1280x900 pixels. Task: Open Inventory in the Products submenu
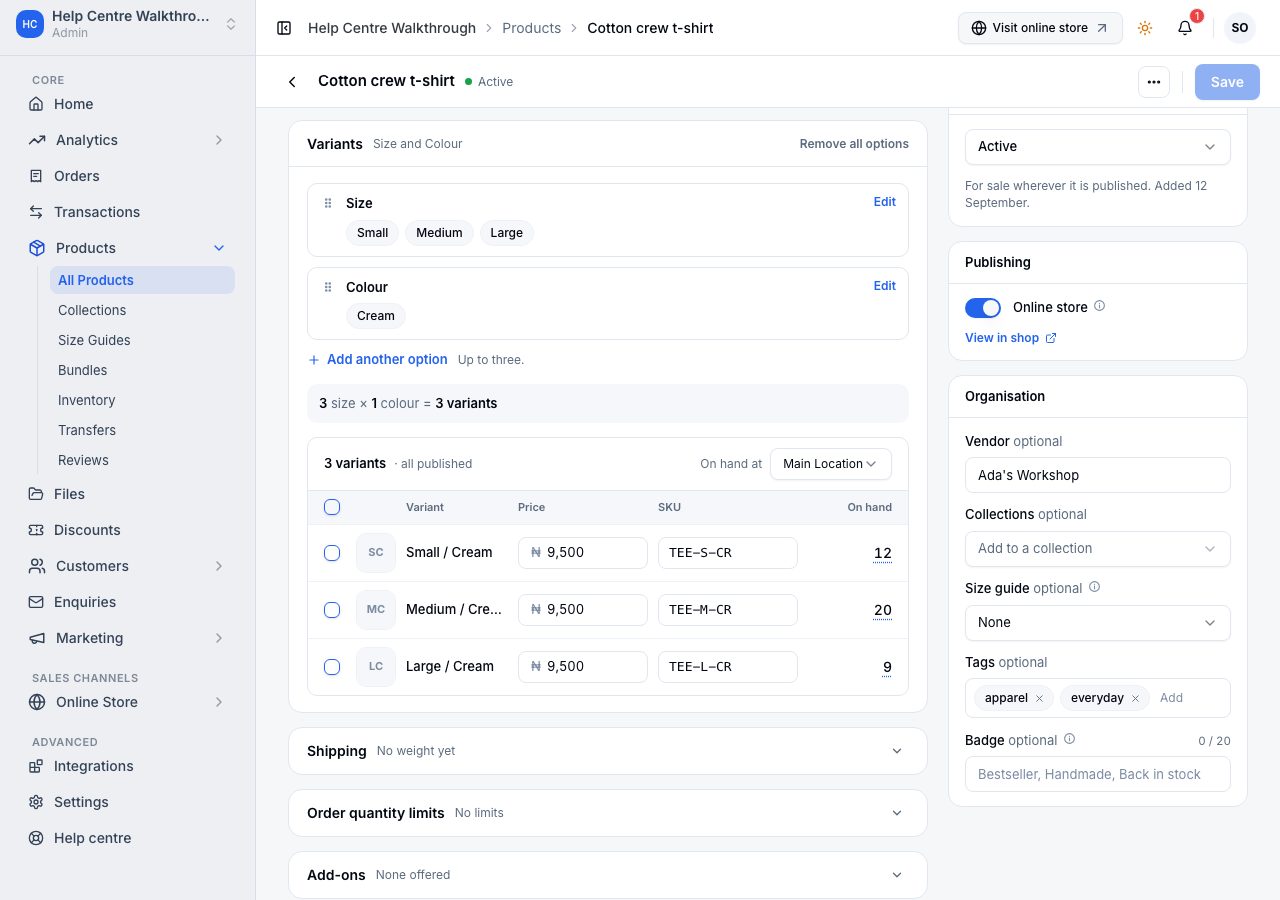(142, 400)
